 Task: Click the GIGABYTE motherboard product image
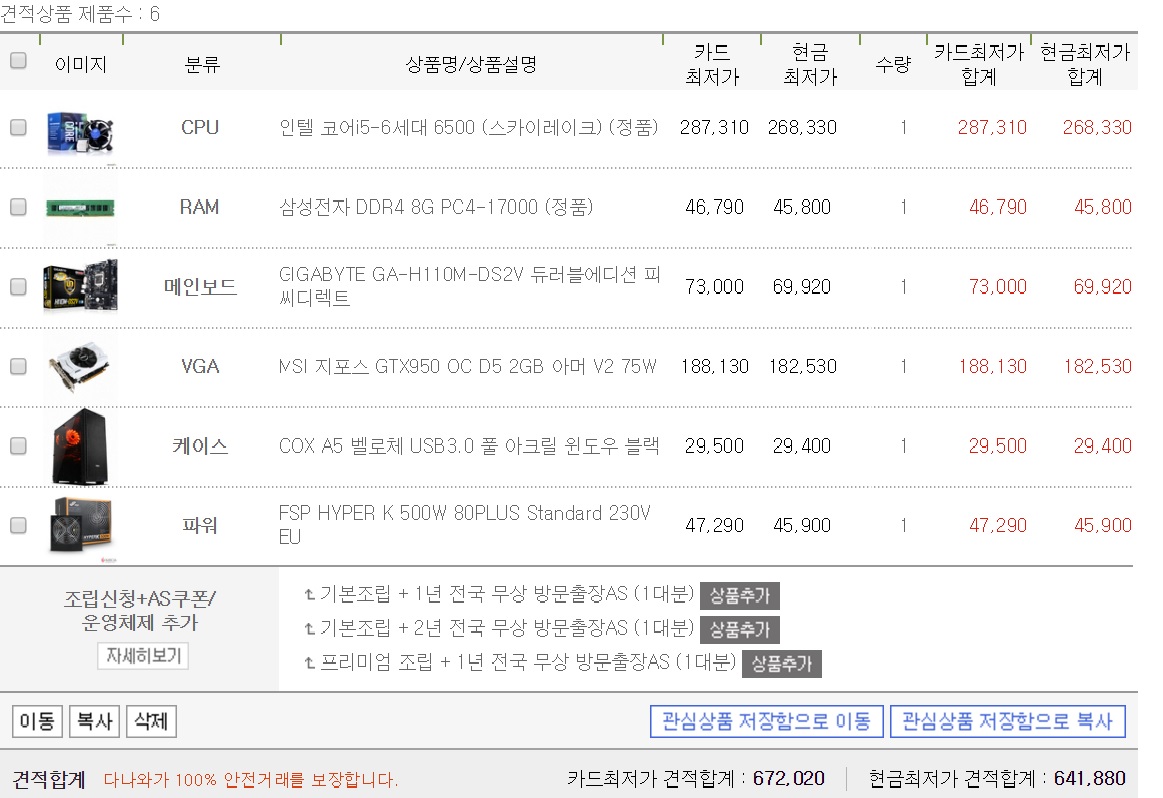click(80, 287)
